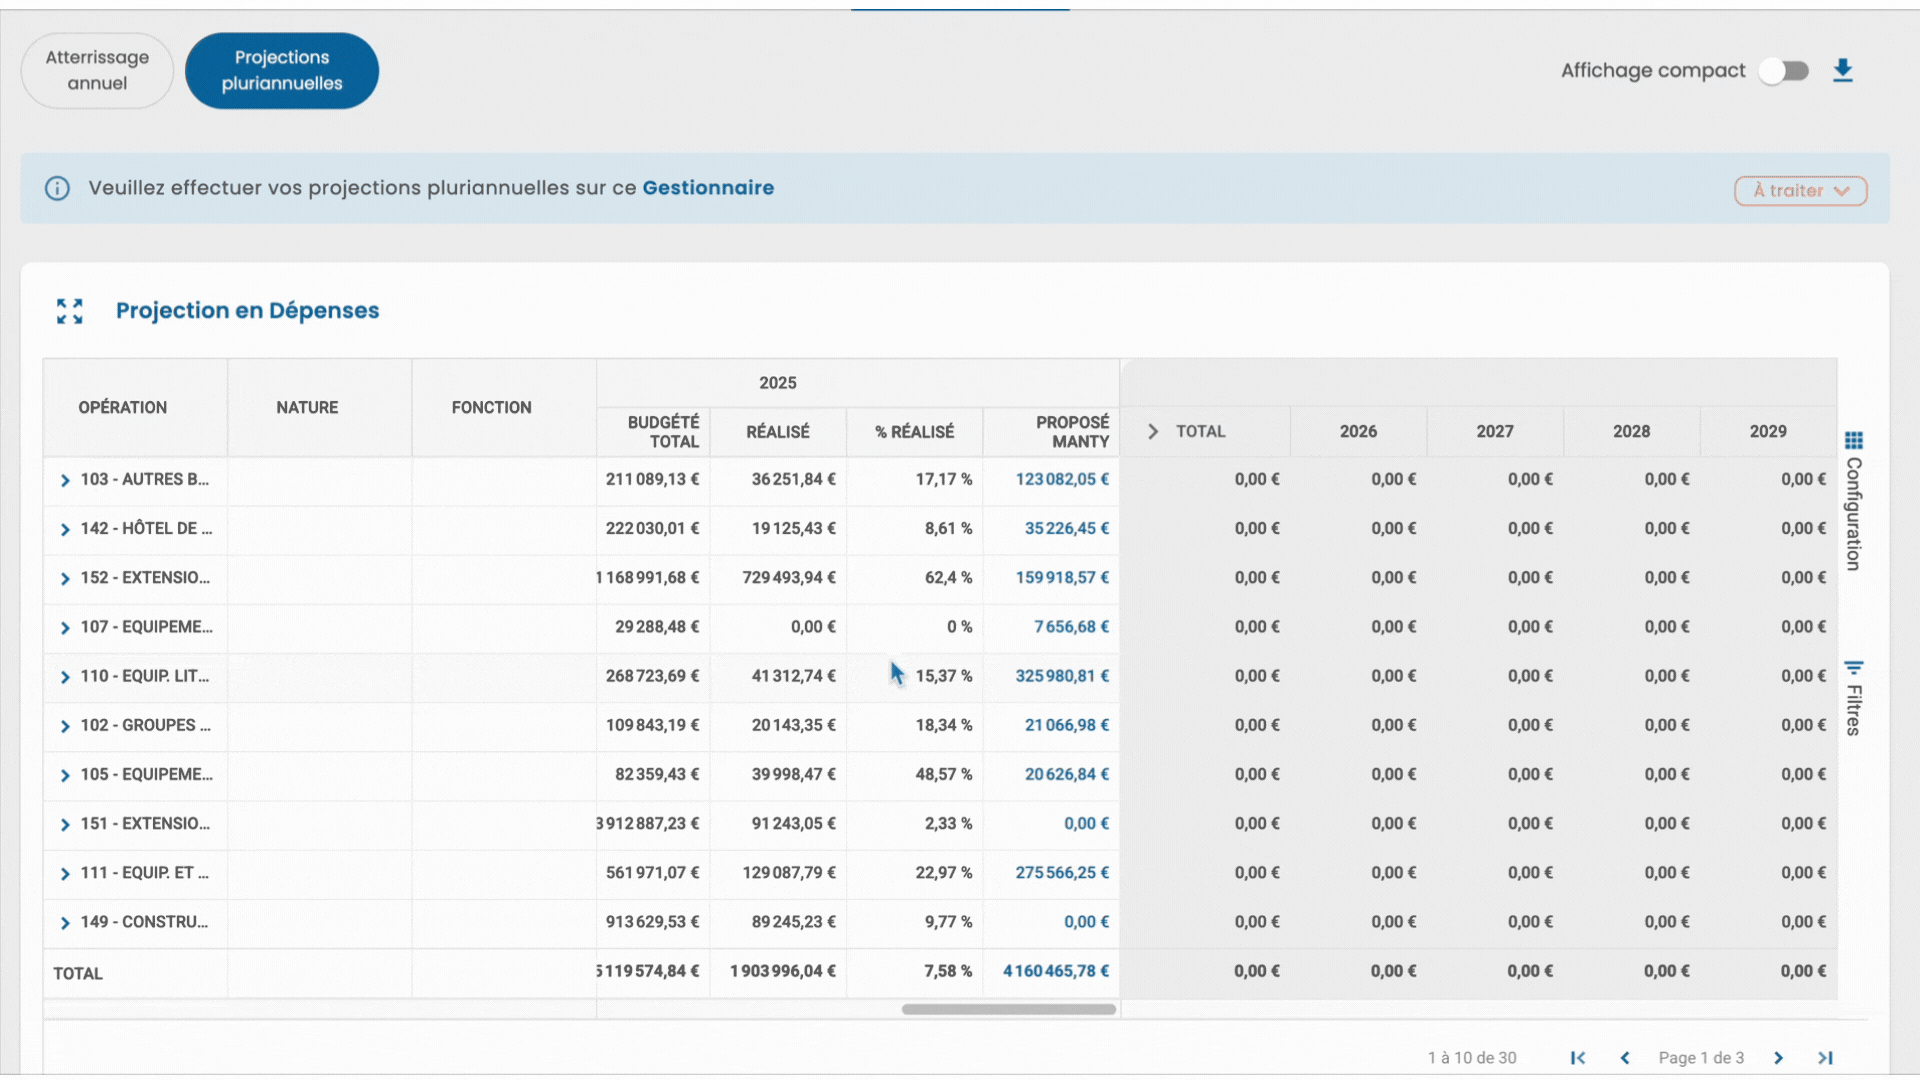
Task: Expand row 105 - EQUIPEME...
Action: coord(65,775)
